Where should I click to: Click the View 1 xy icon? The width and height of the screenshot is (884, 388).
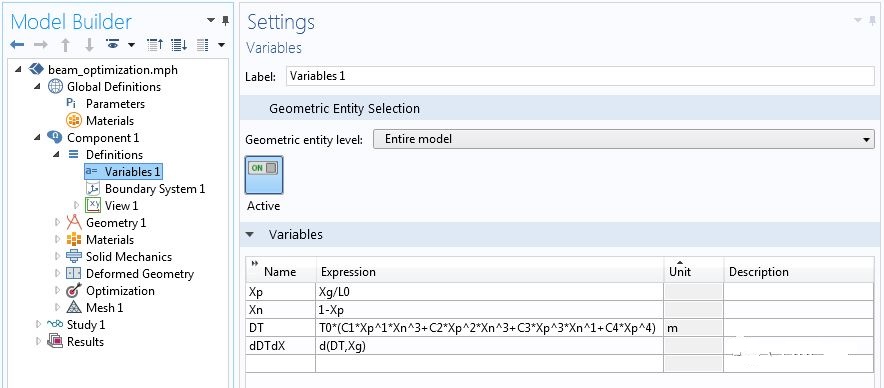(93, 205)
